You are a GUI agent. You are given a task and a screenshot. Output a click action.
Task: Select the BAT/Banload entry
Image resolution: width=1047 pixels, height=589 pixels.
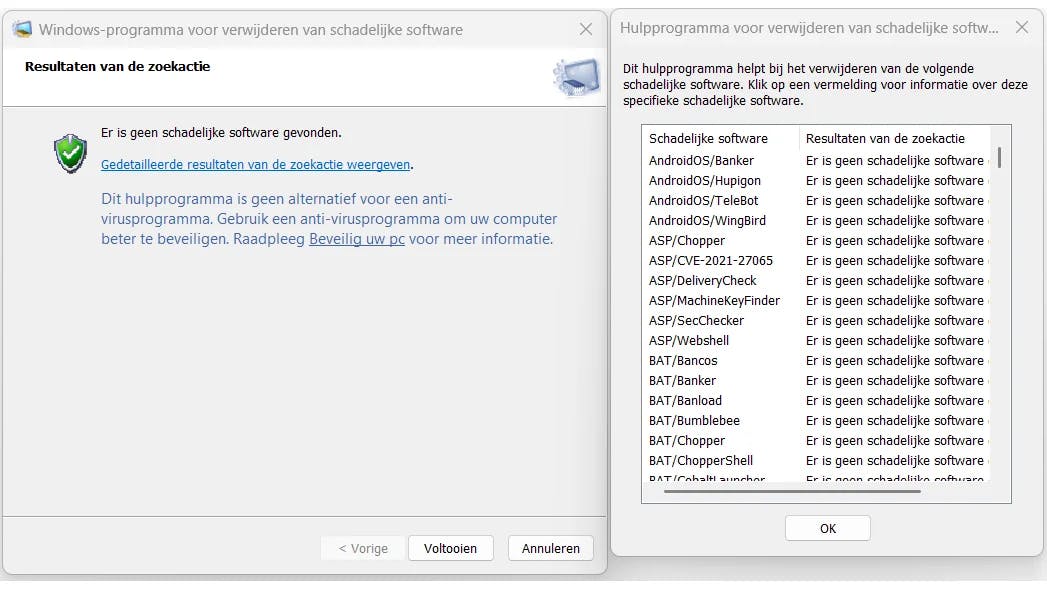point(685,401)
